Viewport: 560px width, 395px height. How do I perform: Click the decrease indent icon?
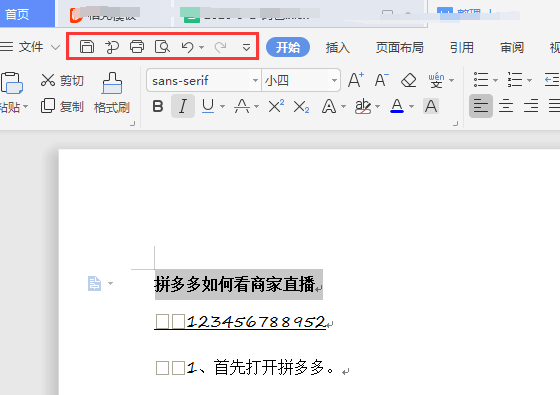pyautogui.click(x=552, y=80)
